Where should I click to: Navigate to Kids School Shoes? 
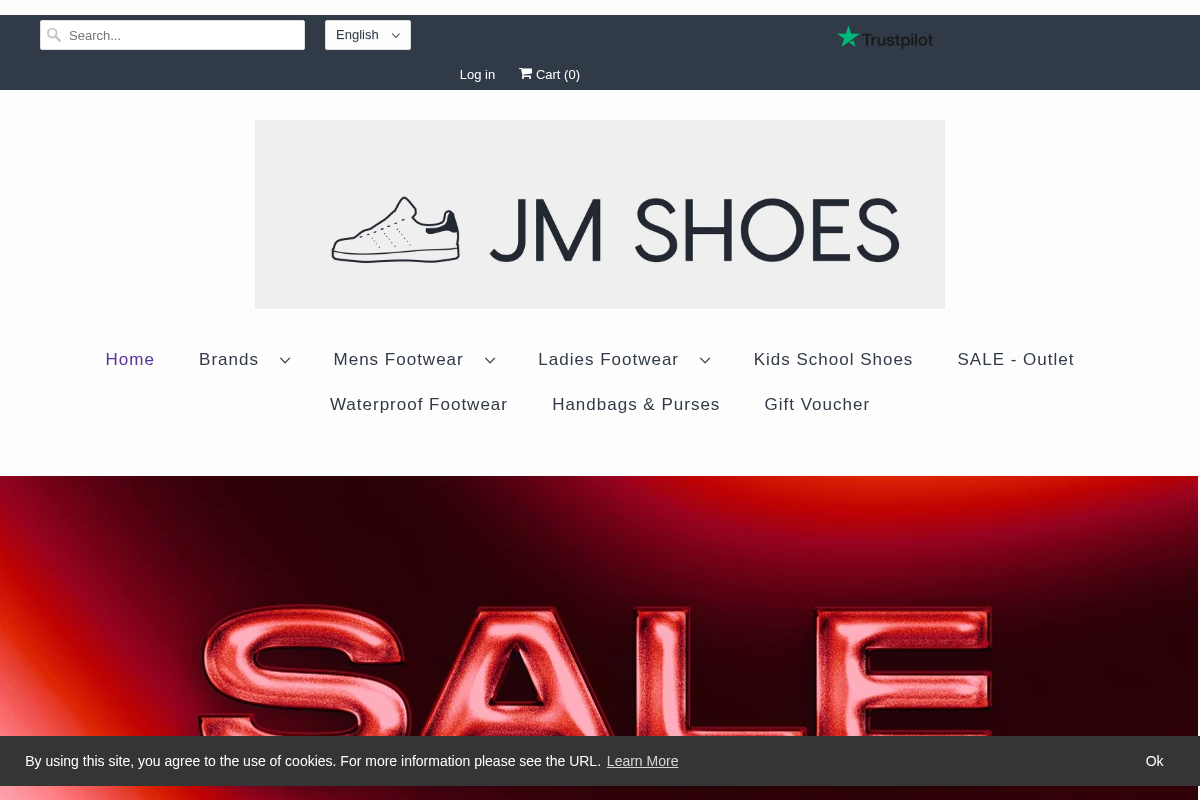tap(833, 359)
